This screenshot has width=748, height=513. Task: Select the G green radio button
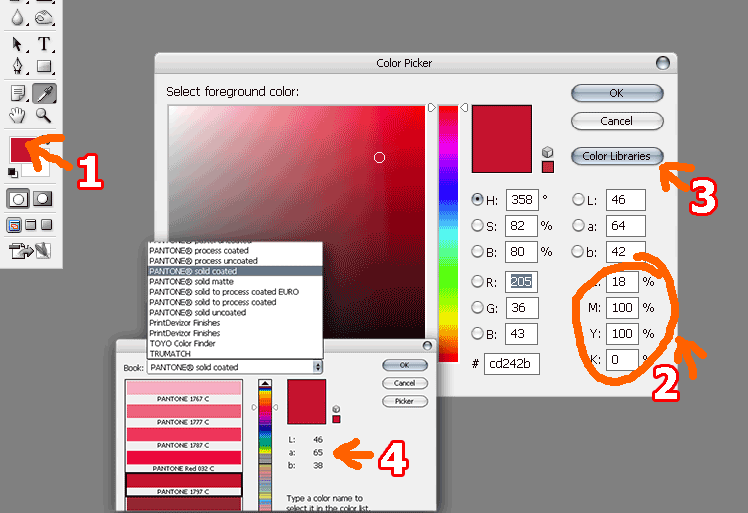tap(477, 307)
